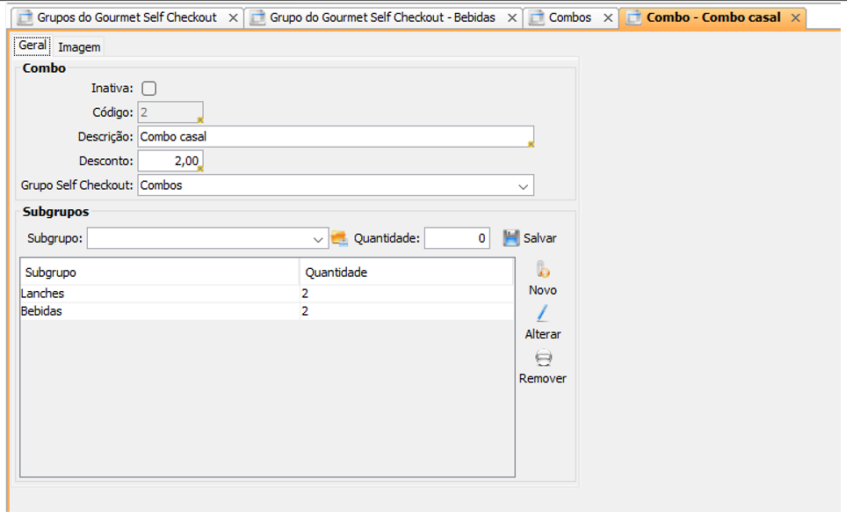Click the Salvar floppy disk icon
Viewport: 847px width, 517px height.
point(511,238)
